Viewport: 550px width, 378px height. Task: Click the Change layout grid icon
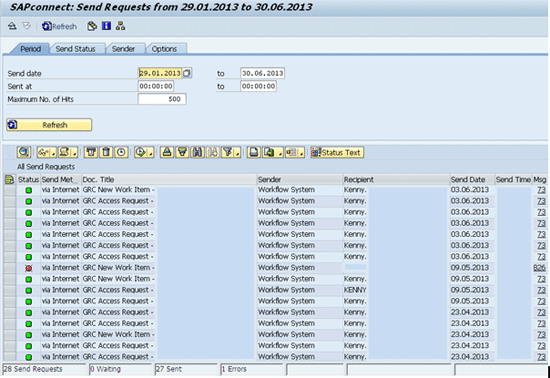292,153
